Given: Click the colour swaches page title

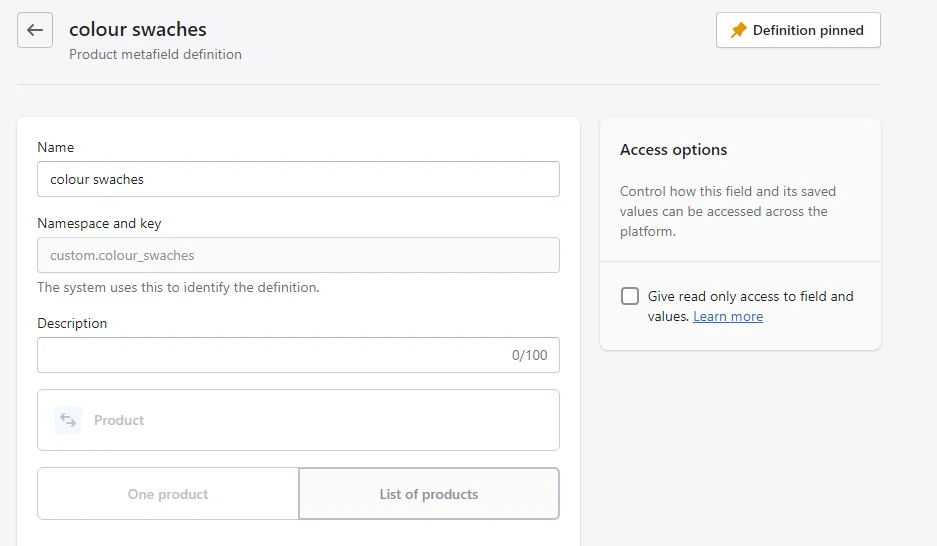Looking at the screenshot, I should pos(137,29).
